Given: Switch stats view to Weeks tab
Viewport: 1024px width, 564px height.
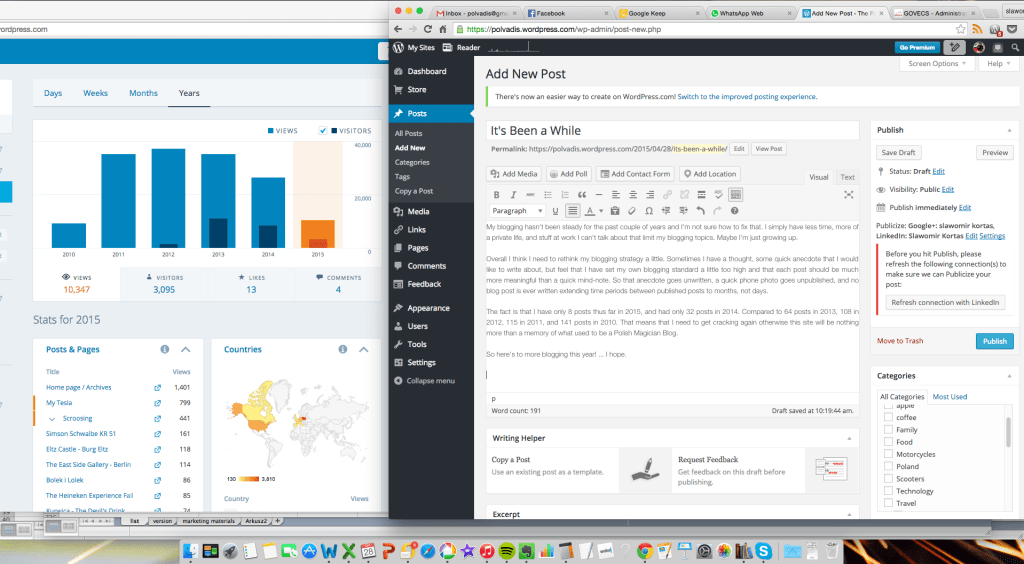Looking at the screenshot, I should (95, 93).
